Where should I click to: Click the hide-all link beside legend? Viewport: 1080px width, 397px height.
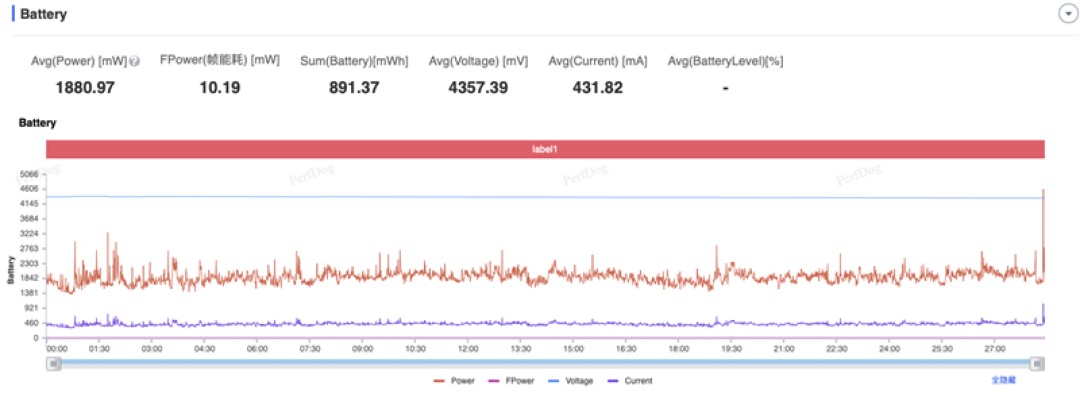1004,380
